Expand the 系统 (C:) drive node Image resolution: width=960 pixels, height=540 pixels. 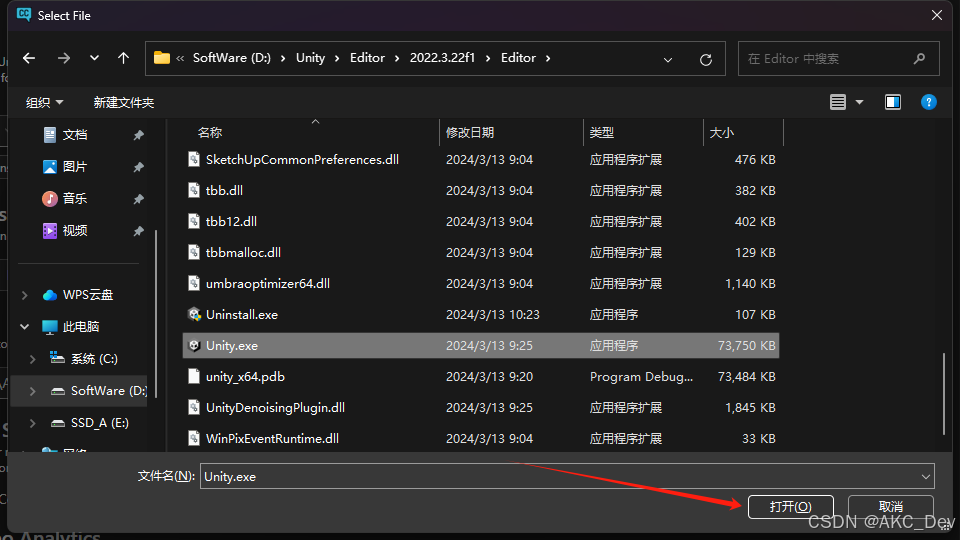point(32,359)
